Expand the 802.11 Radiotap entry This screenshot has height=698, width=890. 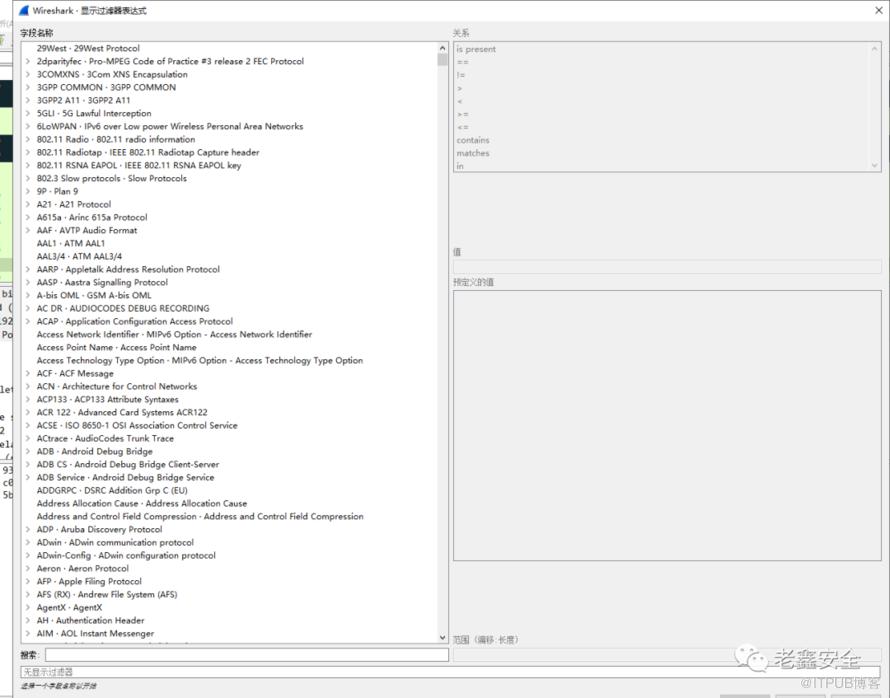(x=27, y=153)
